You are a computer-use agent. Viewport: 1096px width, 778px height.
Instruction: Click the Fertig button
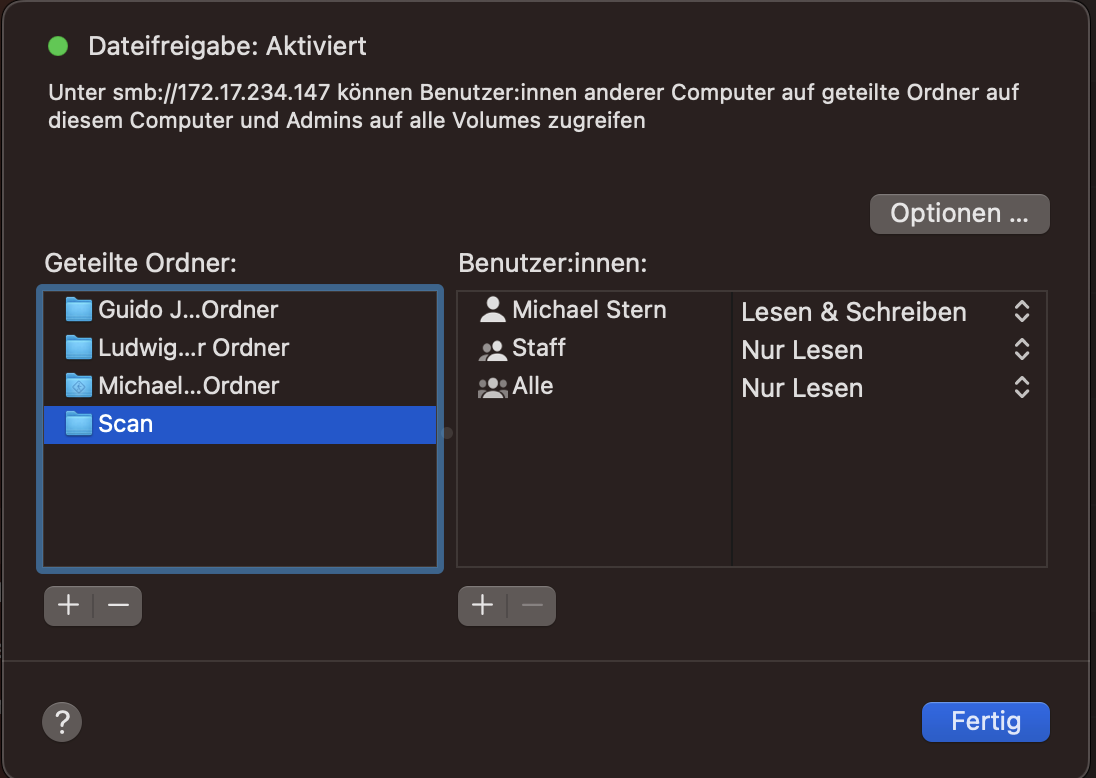coord(985,721)
